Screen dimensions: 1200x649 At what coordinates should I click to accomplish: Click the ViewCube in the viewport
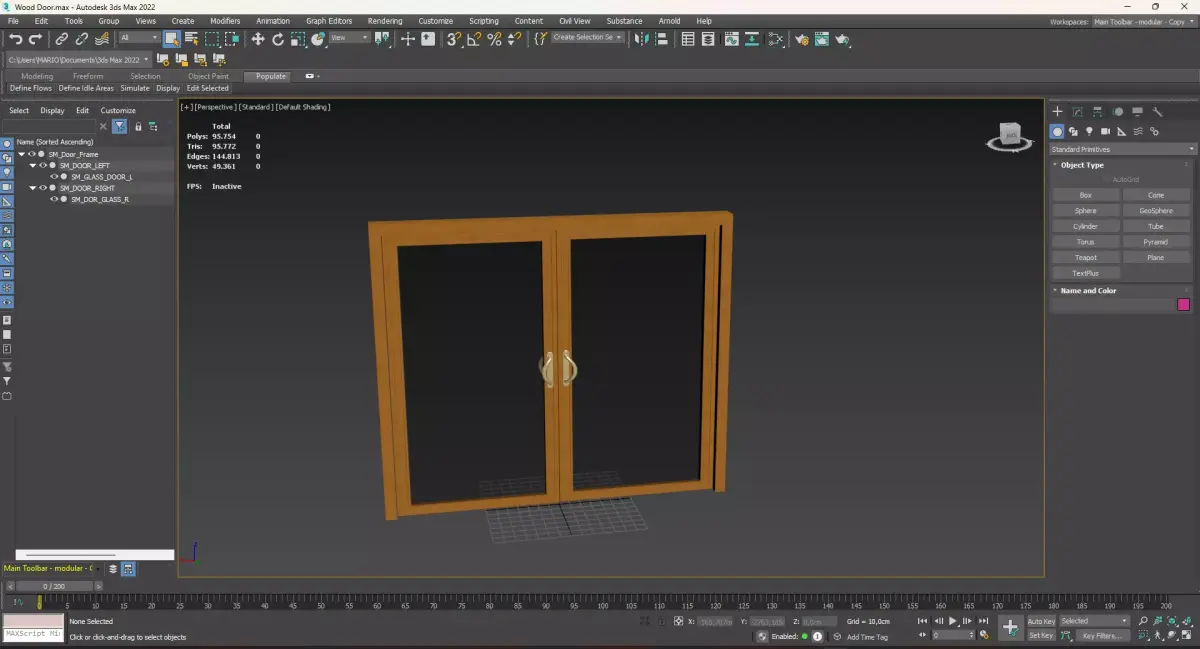(1010, 136)
